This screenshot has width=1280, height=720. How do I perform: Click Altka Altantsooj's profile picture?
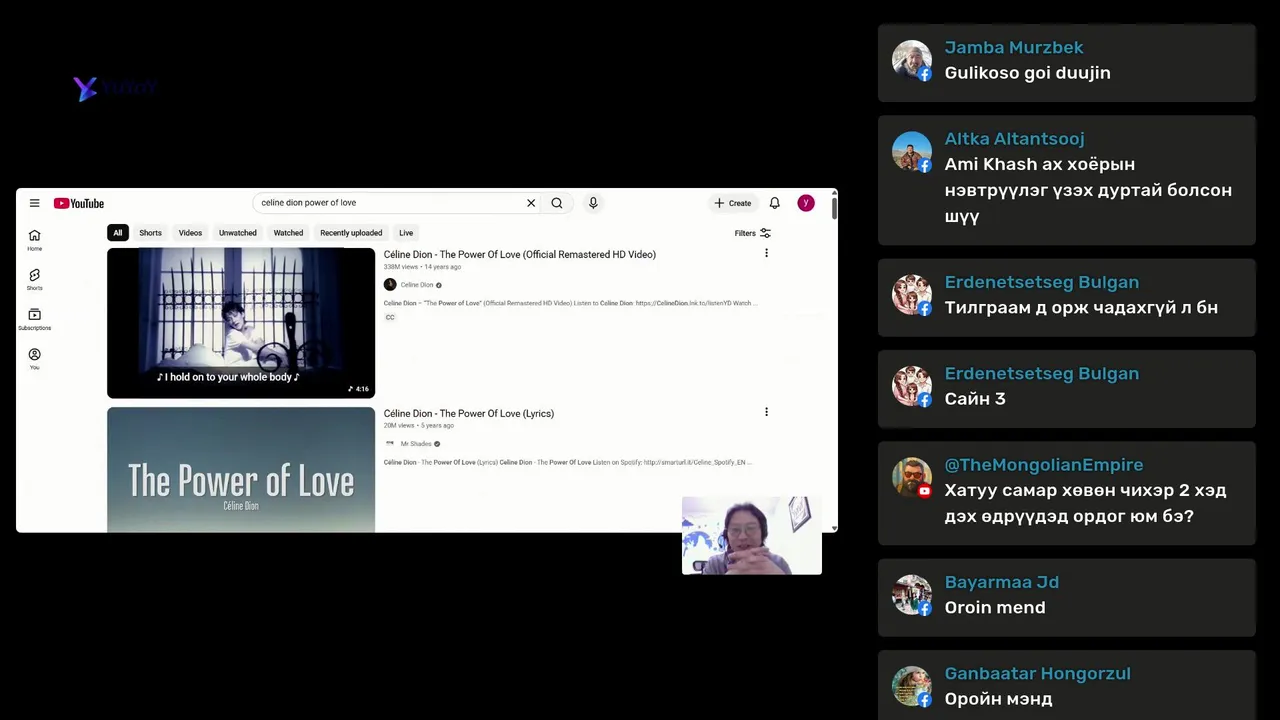click(x=912, y=151)
